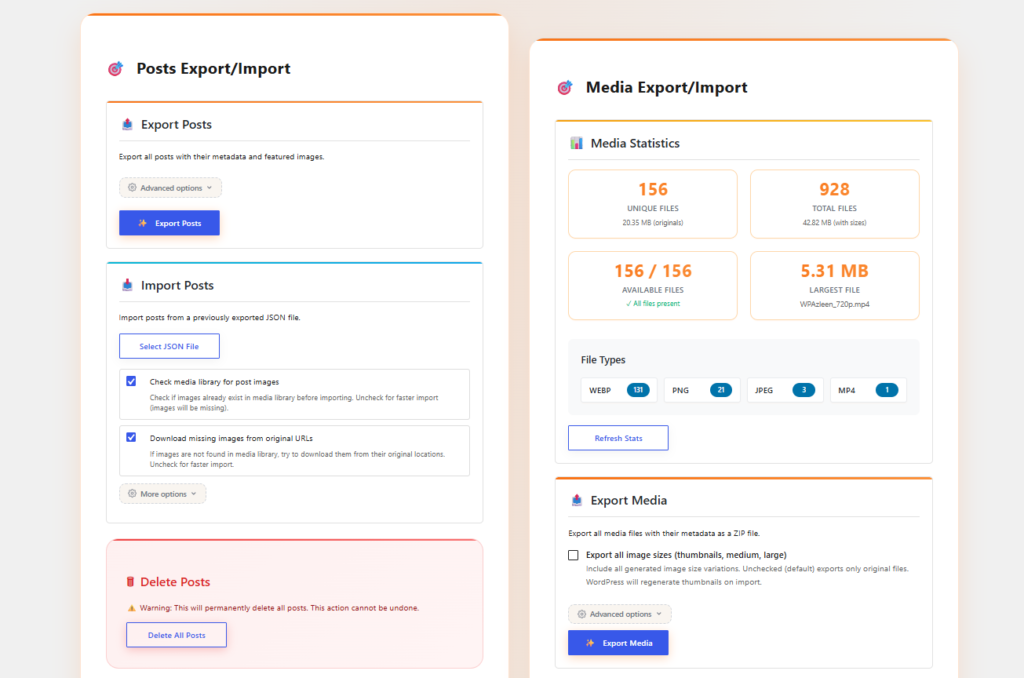1024x678 pixels.
Task: Click the blue Export Media button
Action: (x=618, y=643)
